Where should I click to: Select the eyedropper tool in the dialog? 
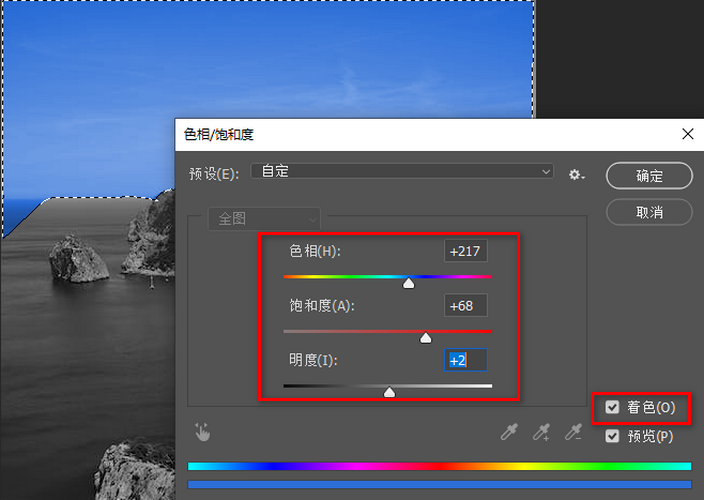point(509,432)
